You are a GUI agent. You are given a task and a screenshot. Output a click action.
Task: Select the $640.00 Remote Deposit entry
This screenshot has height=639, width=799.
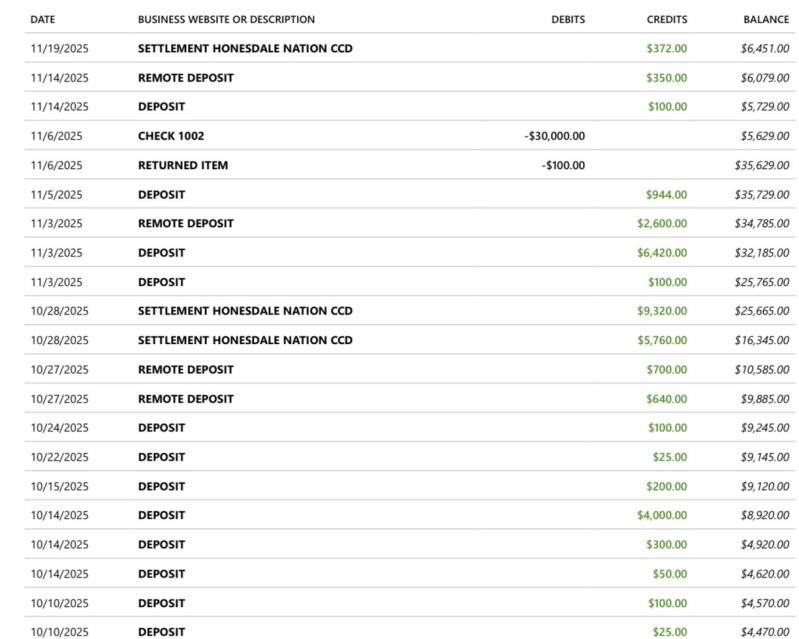point(186,399)
